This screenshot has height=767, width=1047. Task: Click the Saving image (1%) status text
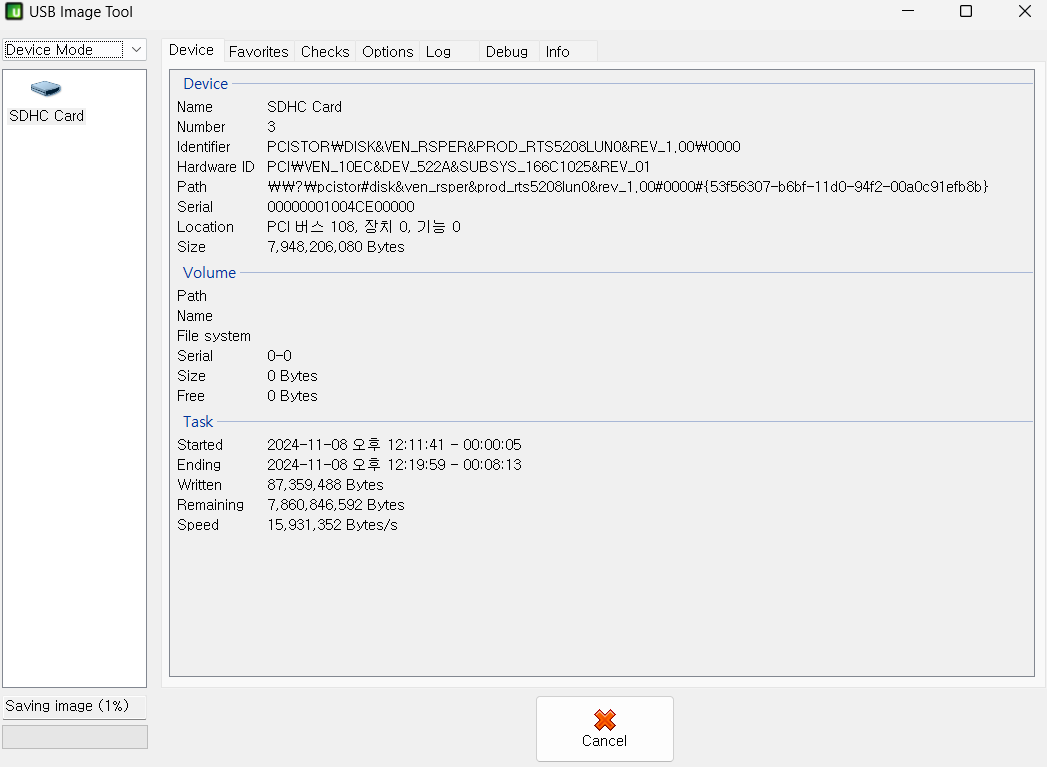[x=67, y=706]
